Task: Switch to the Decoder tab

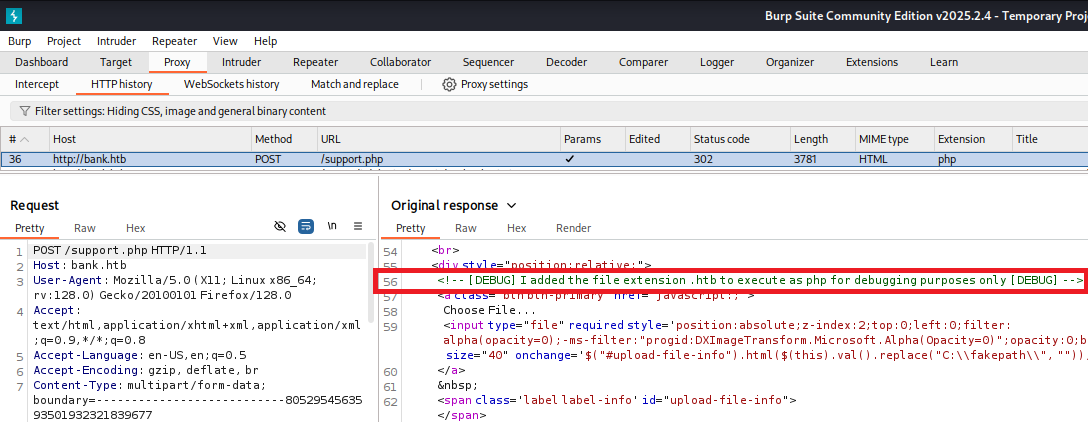Action: [566, 62]
